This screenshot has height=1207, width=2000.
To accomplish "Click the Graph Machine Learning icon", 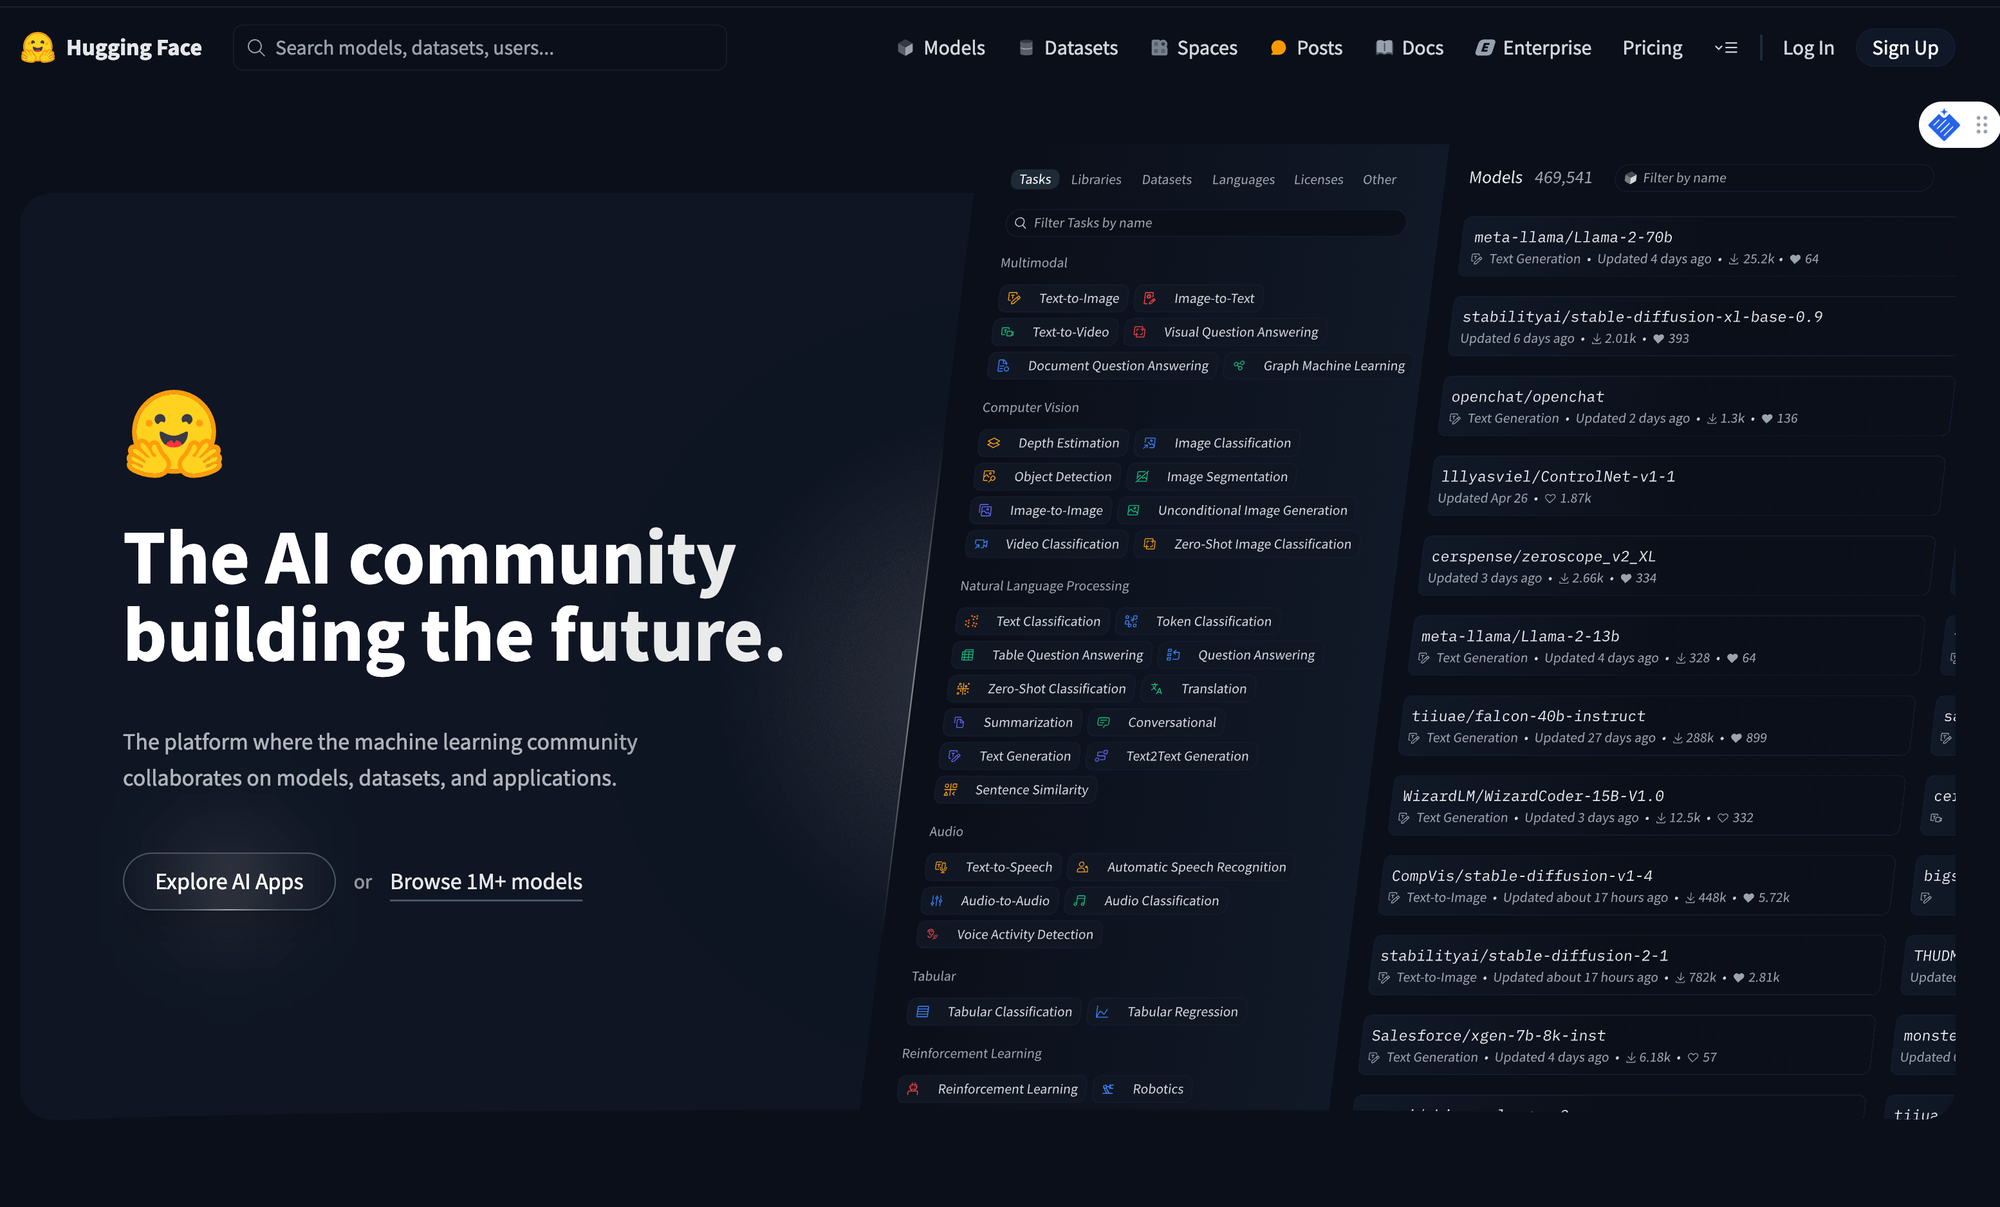I will pos(1240,366).
